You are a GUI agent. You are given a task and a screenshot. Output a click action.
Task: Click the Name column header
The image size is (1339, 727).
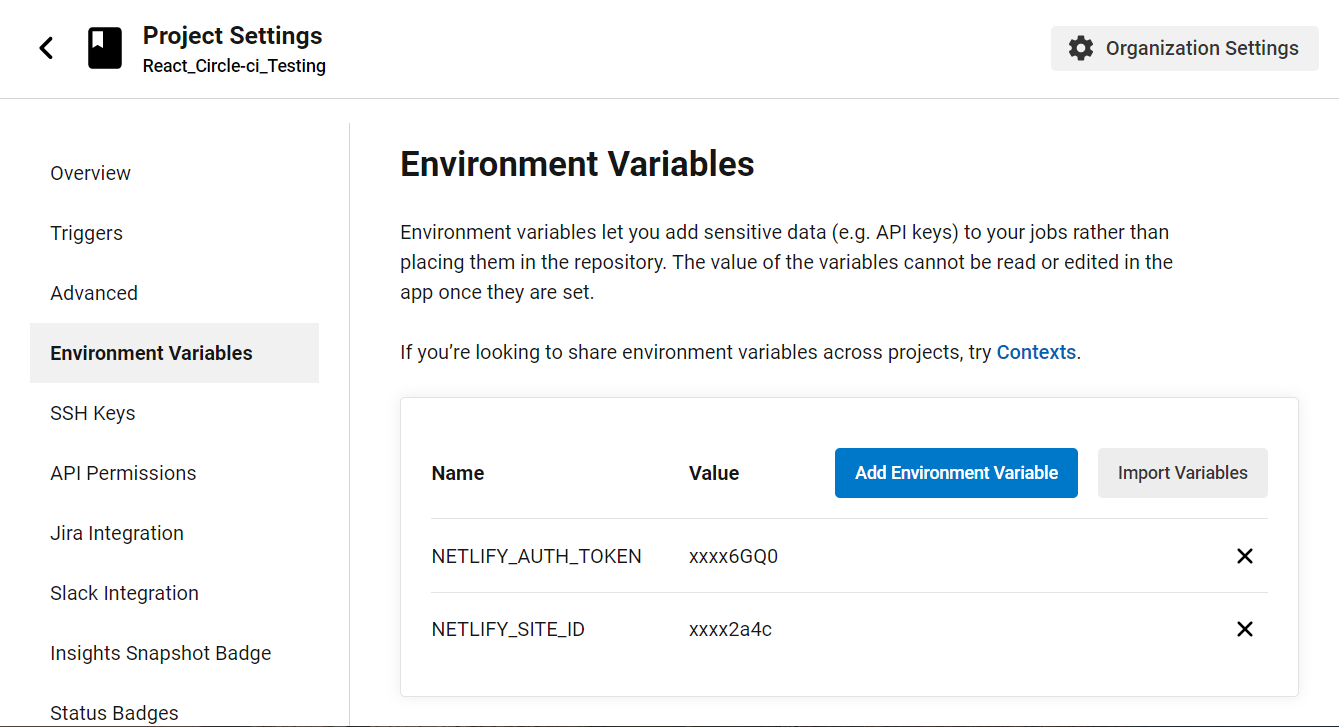tap(458, 473)
